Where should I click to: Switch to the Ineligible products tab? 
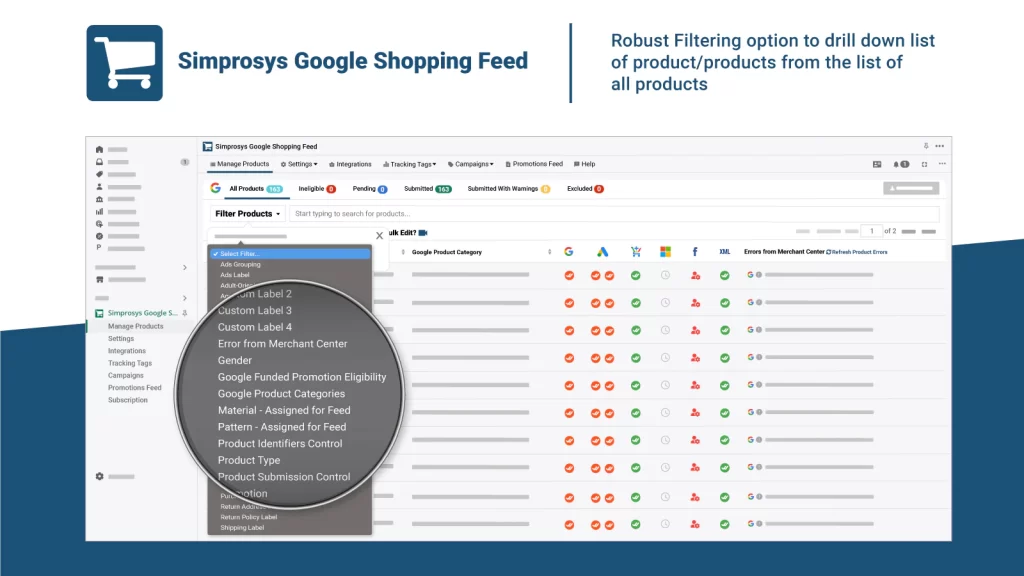[x=316, y=189]
